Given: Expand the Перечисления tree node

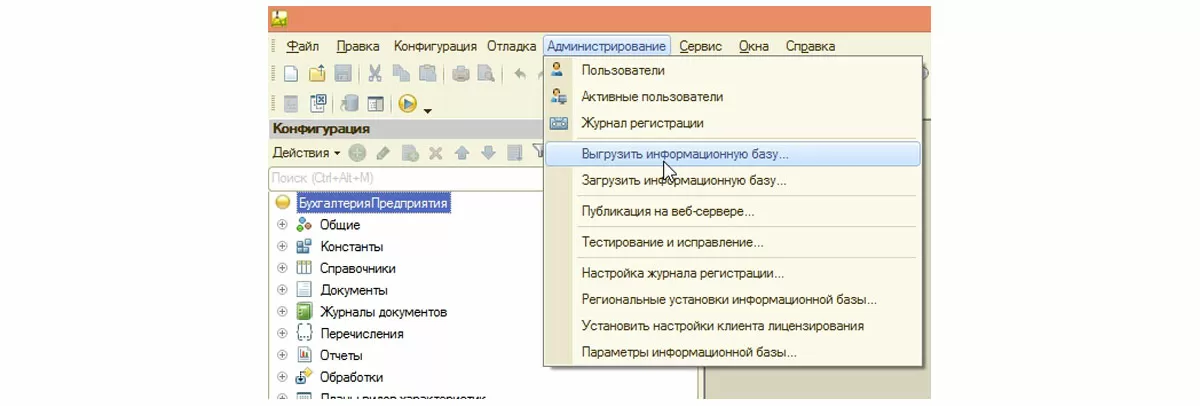Looking at the screenshot, I should click(x=282, y=333).
